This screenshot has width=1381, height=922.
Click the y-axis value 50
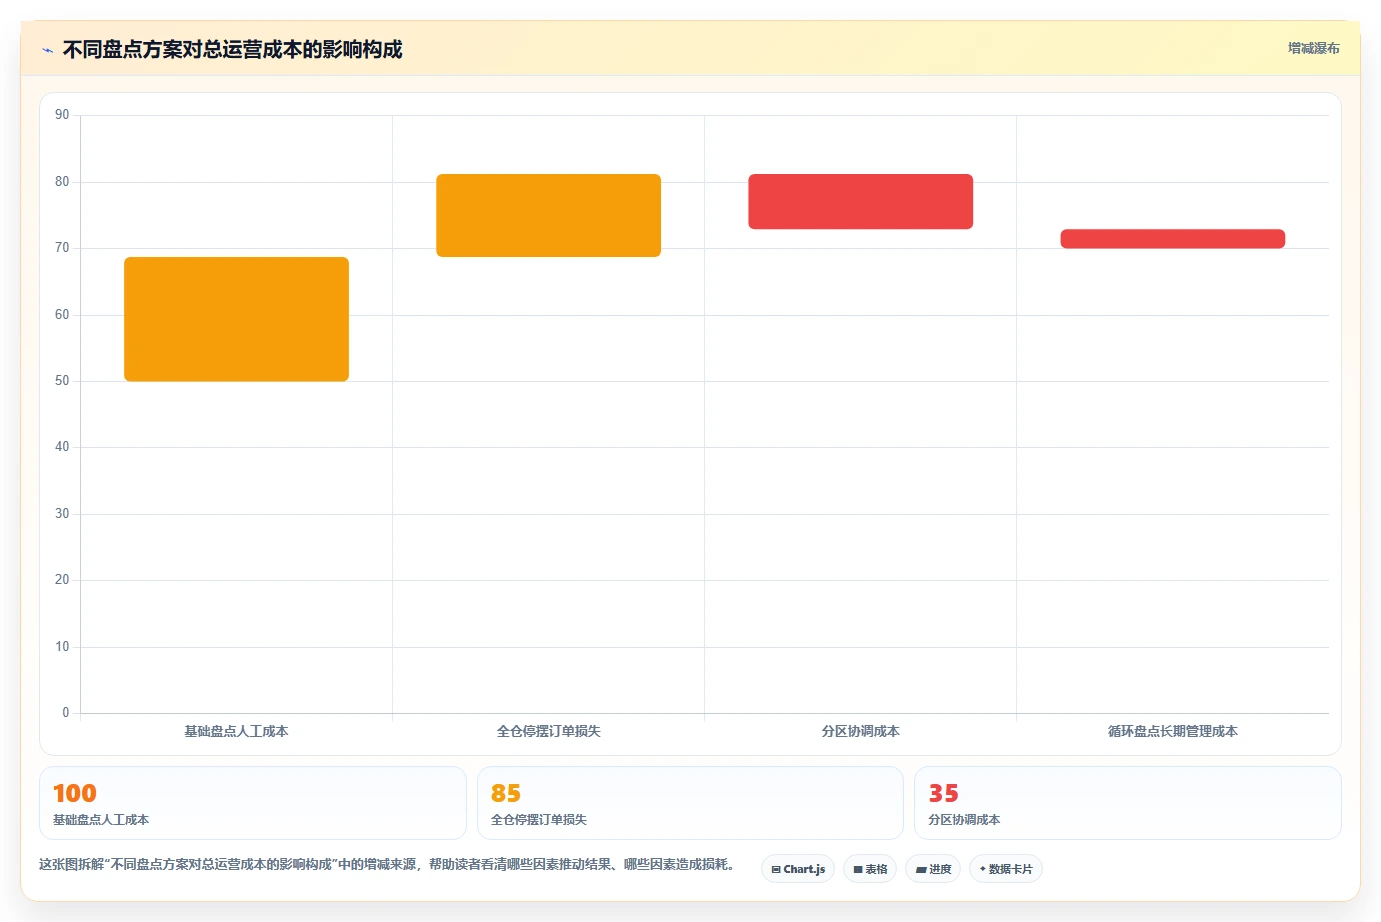coord(62,381)
